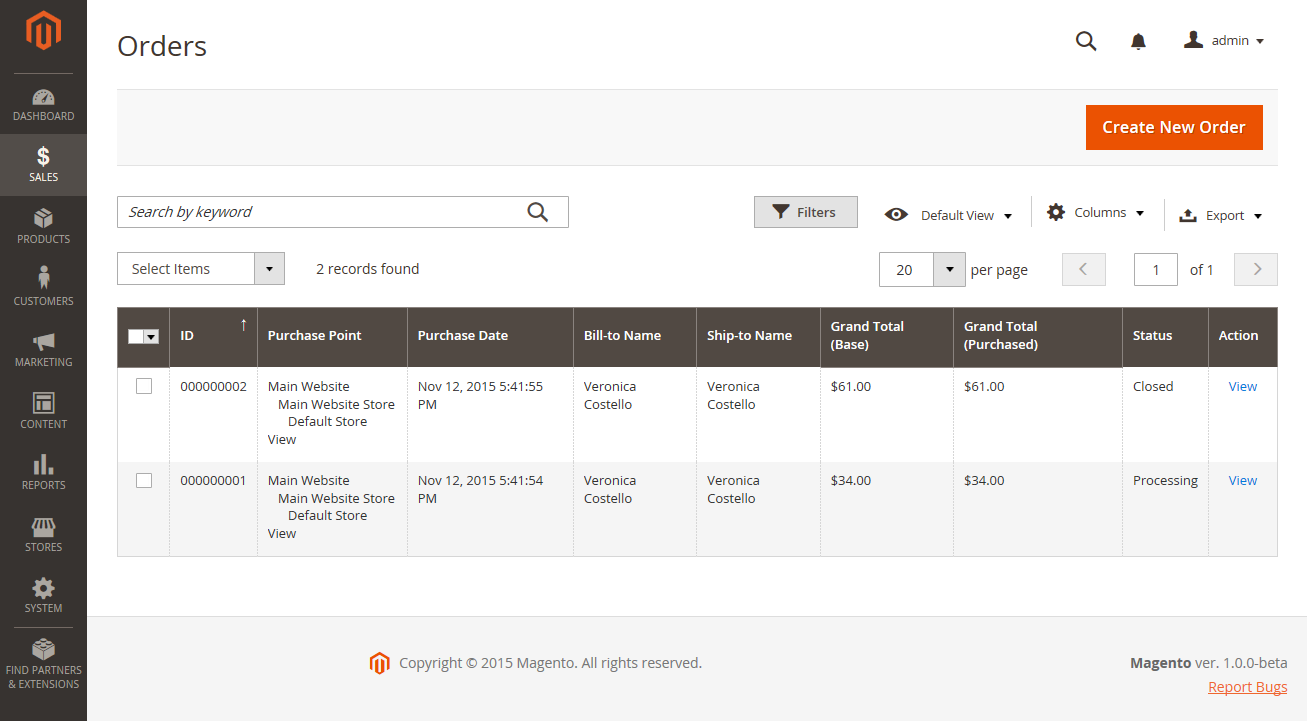This screenshot has height=721, width=1307.
Task: Open the Stores menu
Action: 43,534
